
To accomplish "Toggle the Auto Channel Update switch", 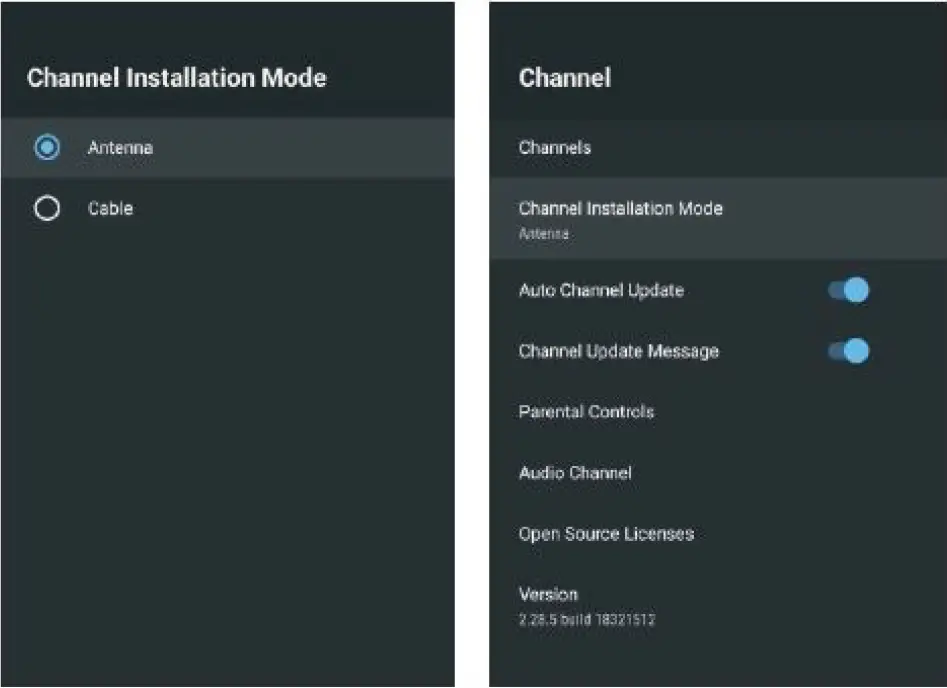I will (x=849, y=290).
